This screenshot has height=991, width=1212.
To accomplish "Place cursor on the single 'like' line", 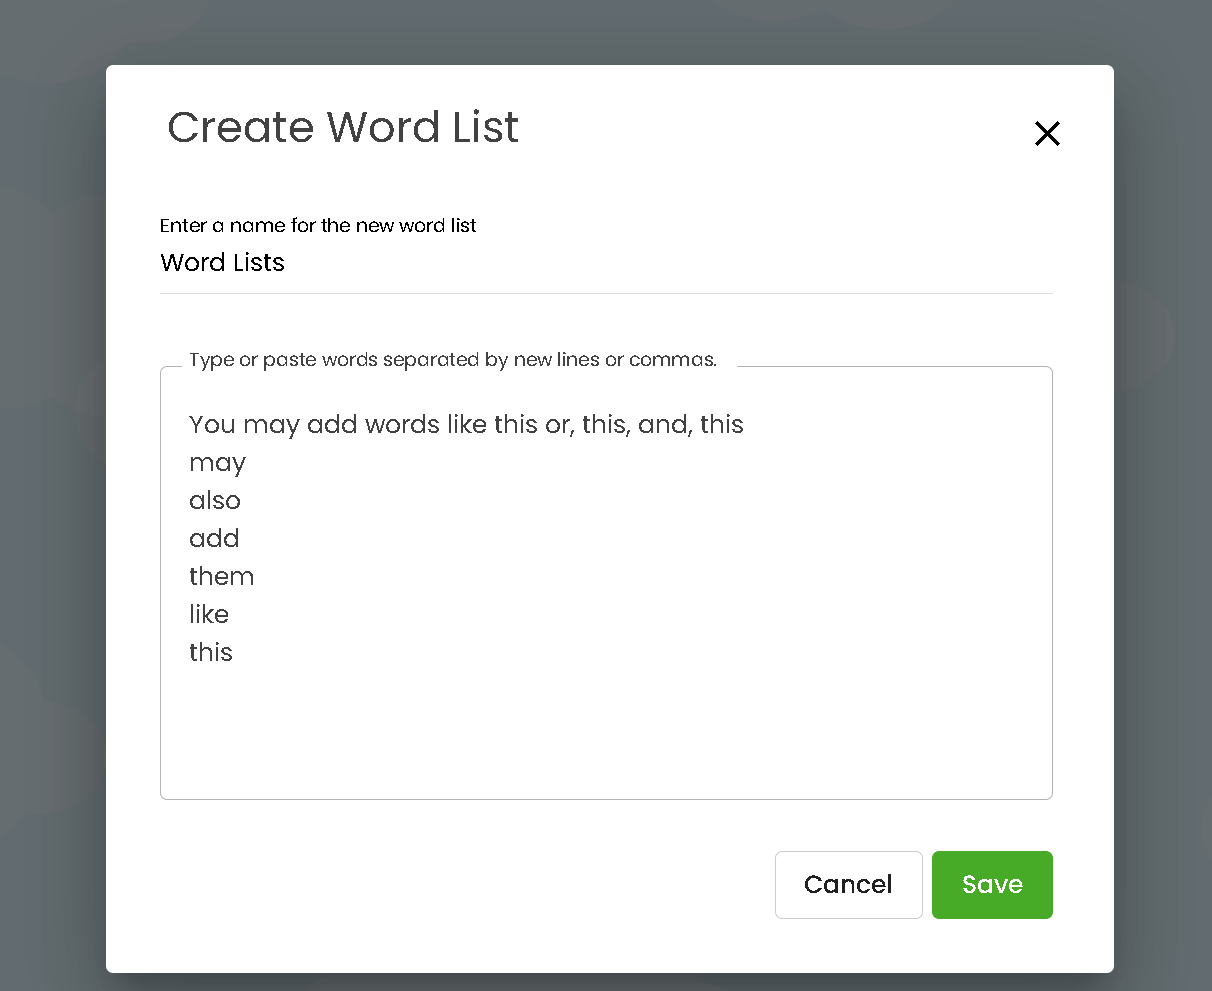I will point(209,614).
